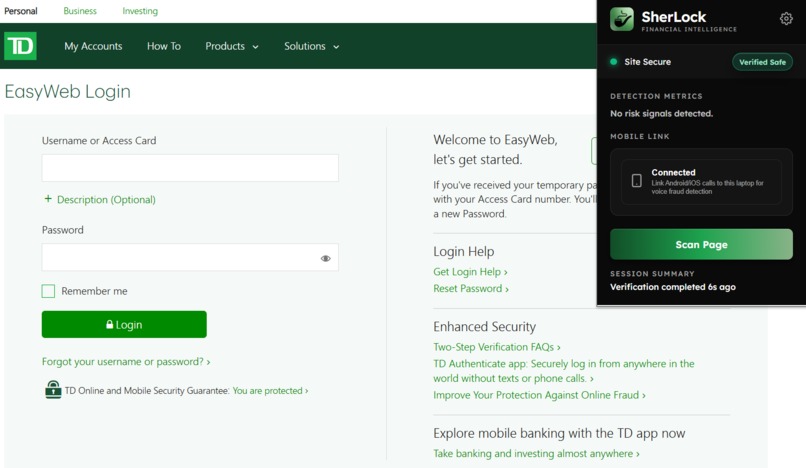Expand the Solutions dropdown menu
The image size is (806, 468).
[x=312, y=46]
